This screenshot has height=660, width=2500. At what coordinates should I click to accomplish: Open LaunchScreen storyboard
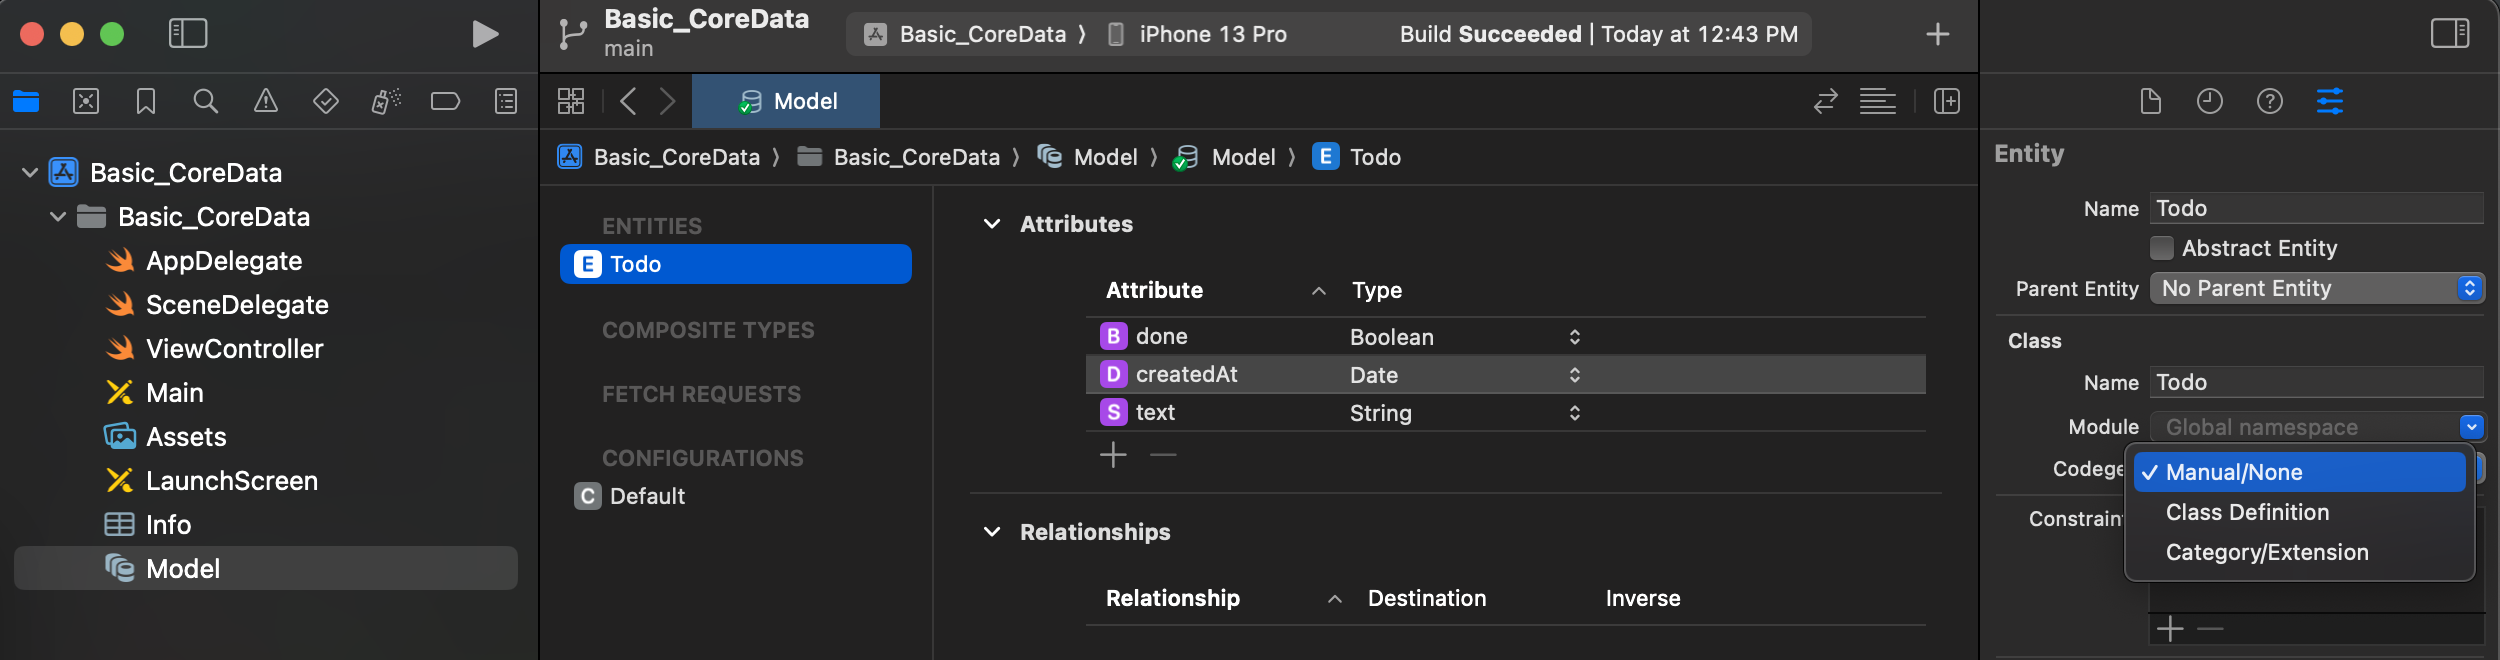pos(232,481)
